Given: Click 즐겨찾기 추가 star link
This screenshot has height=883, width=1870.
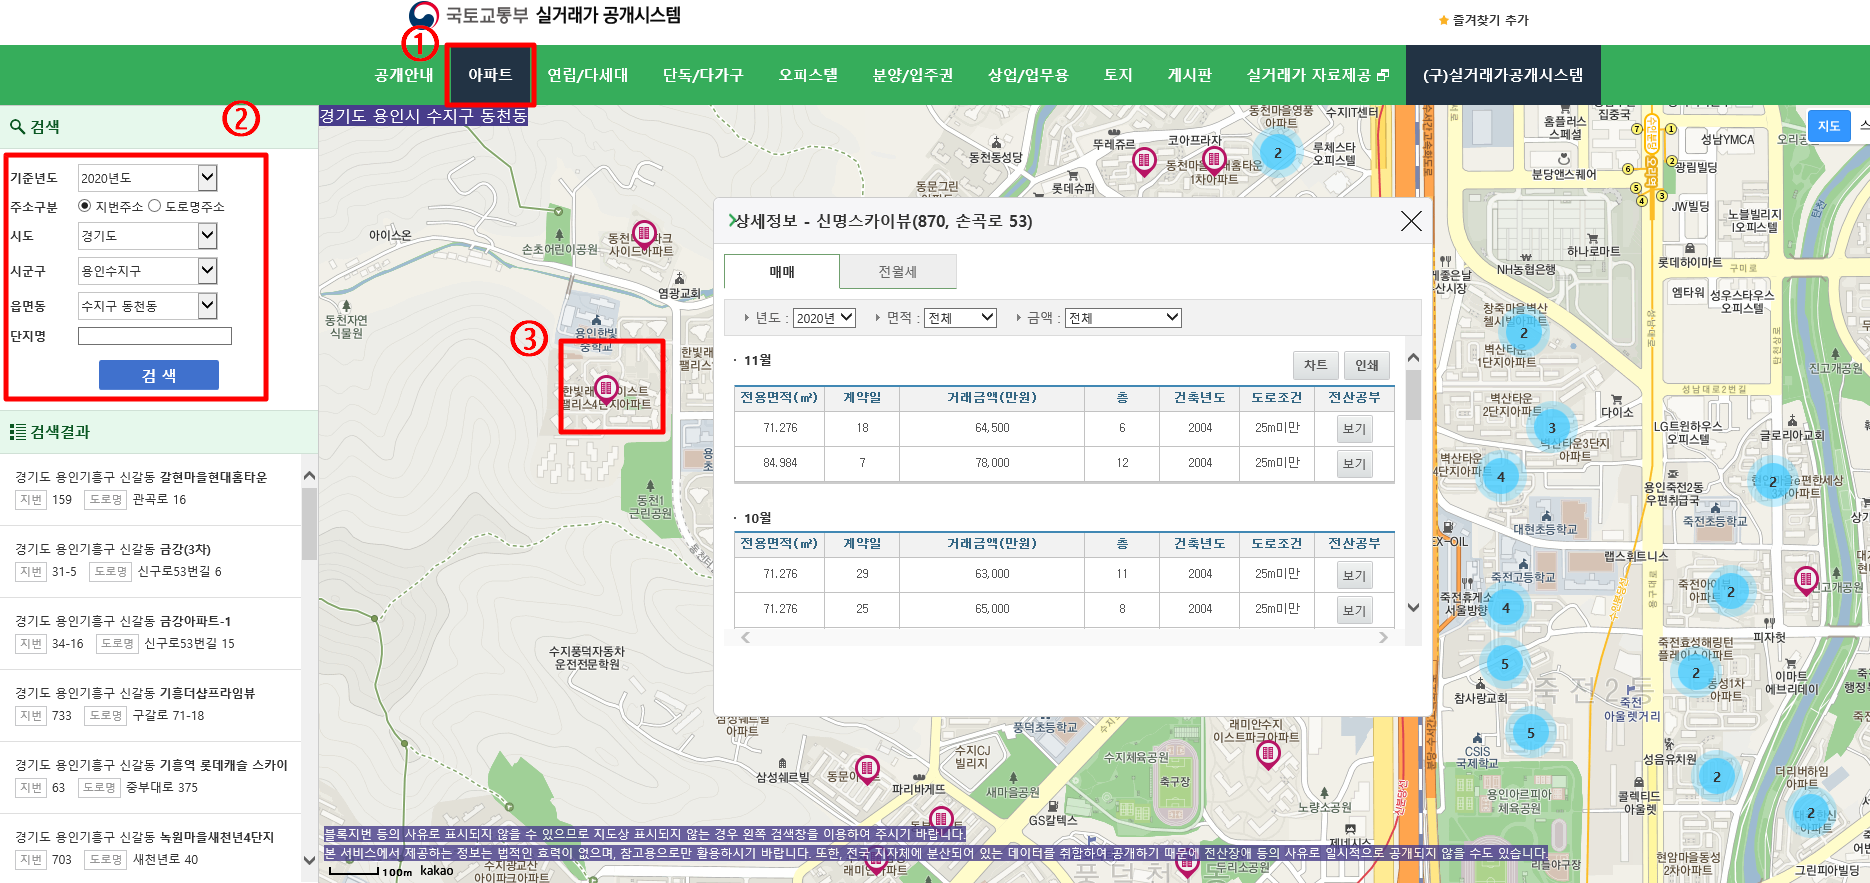Looking at the screenshot, I should pos(1483,20).
